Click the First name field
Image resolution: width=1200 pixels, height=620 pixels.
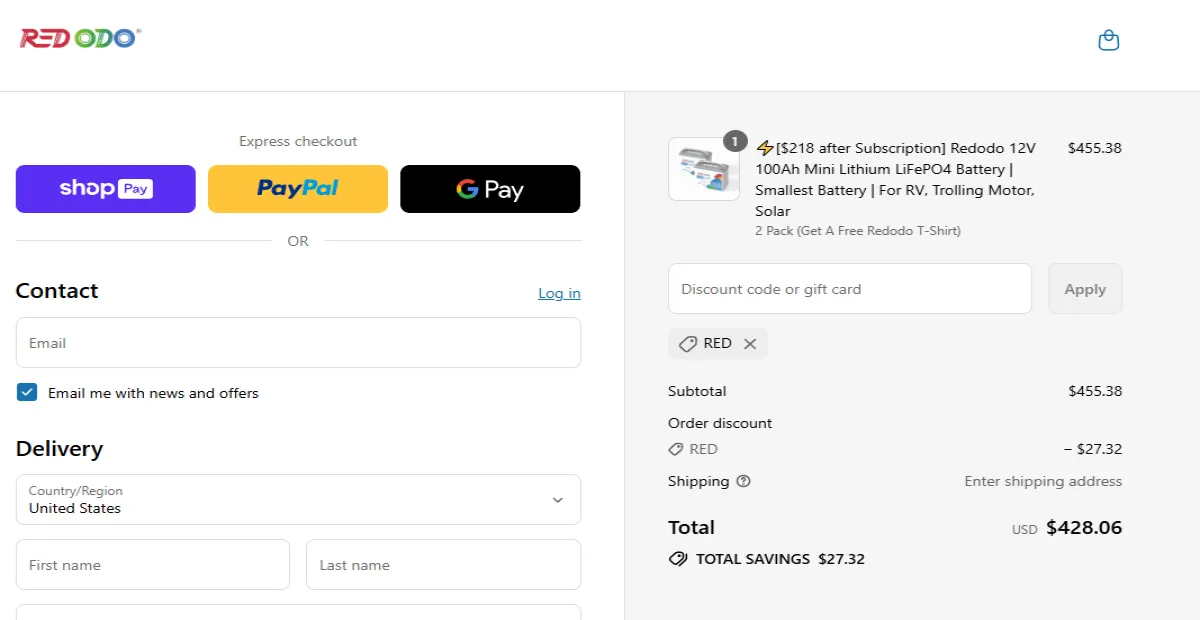153,565
